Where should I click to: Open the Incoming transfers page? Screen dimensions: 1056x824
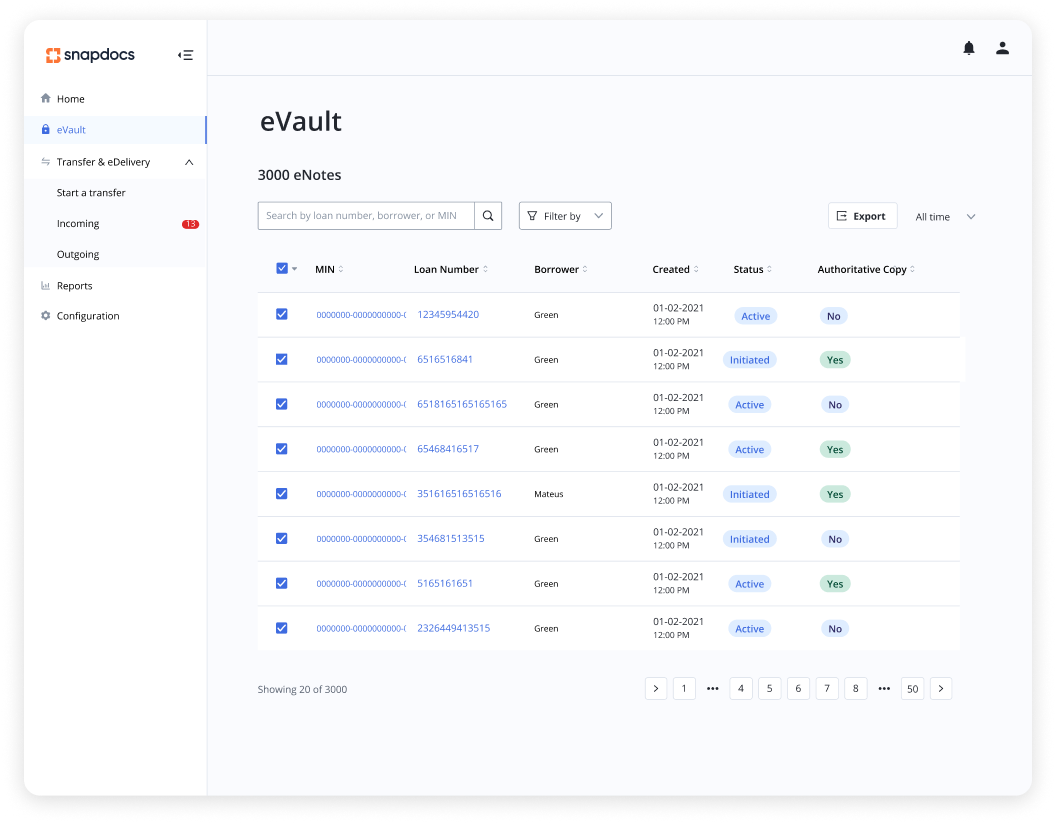point(76,223)
